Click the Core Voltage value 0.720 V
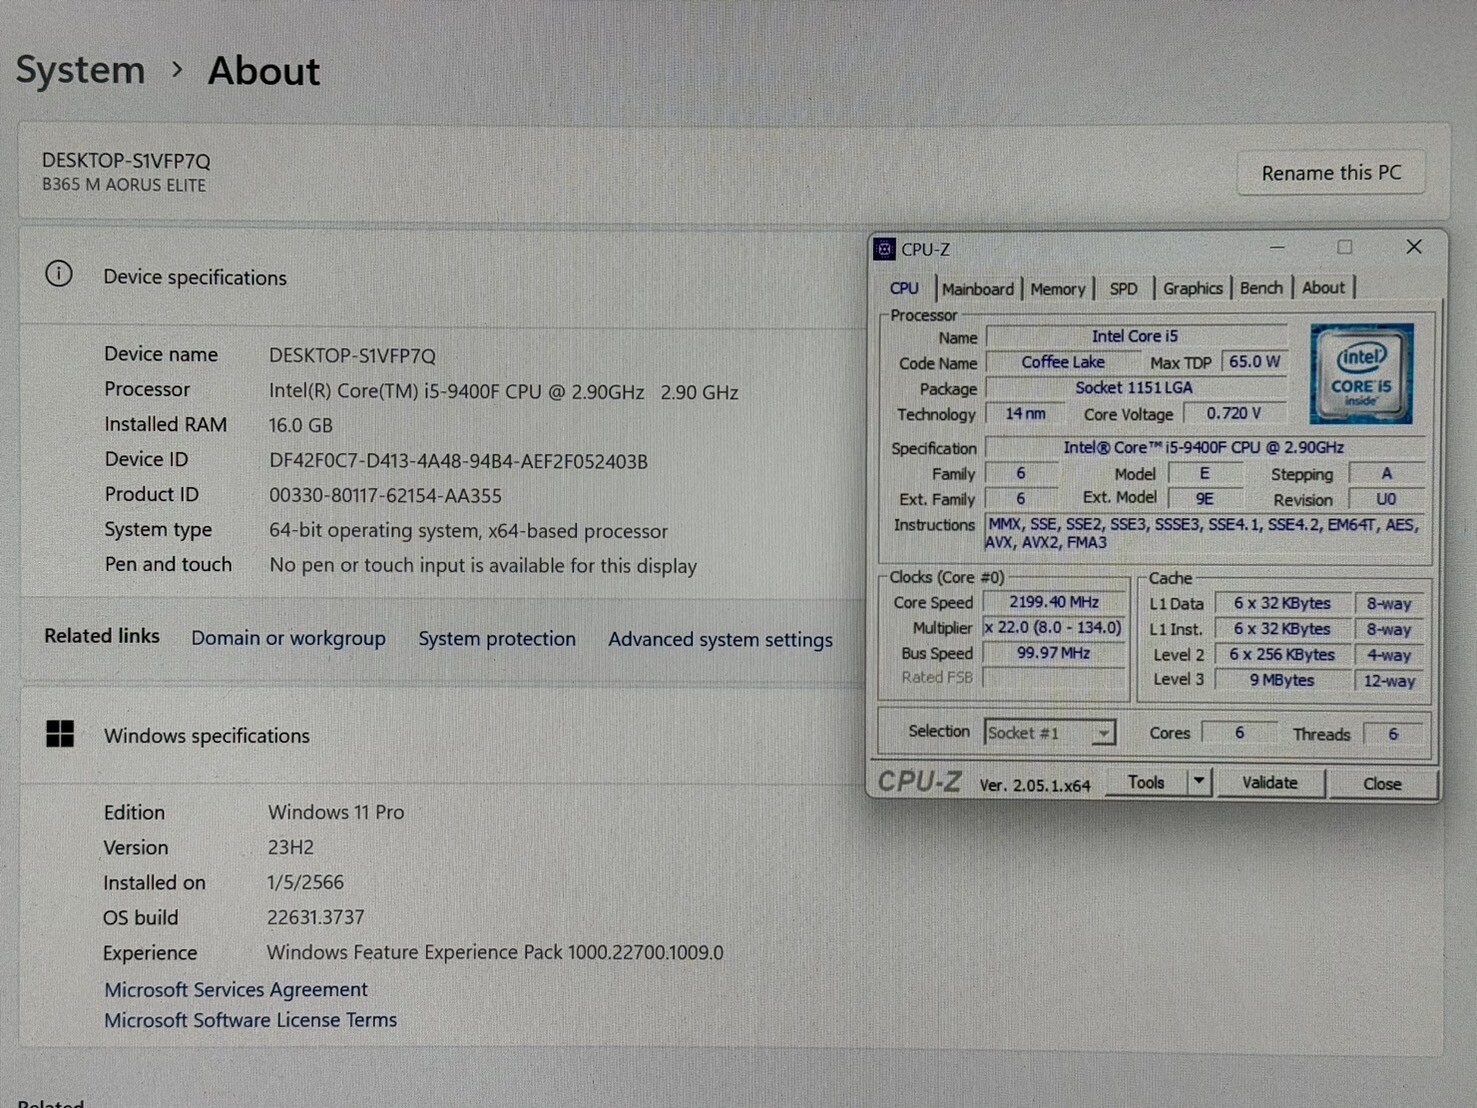 (1234, 413)
